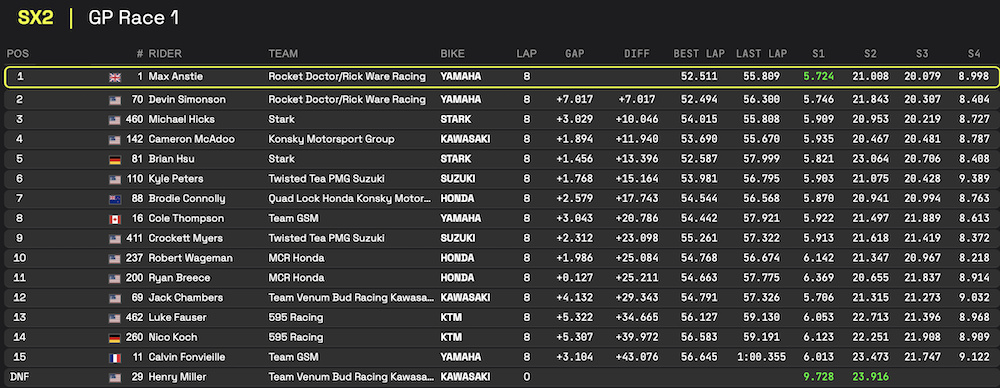Viewport: 1000px width, 388px height.
Task: Click the flag icon beside Brodie Connolly
Action: pyautogui.click(x=115, y=199)
